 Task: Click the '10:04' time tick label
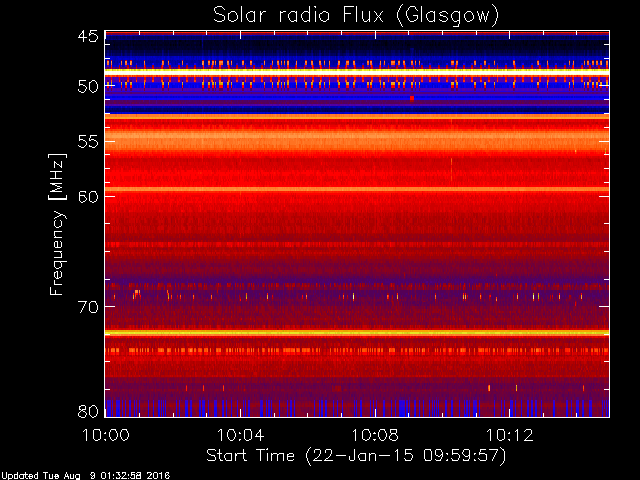[240, 435]
